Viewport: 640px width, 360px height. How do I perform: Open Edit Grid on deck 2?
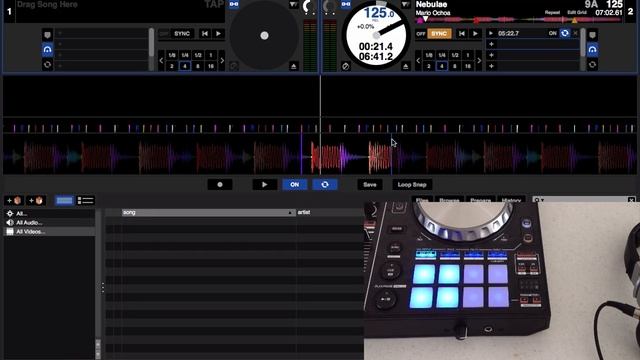pos(576,13)
